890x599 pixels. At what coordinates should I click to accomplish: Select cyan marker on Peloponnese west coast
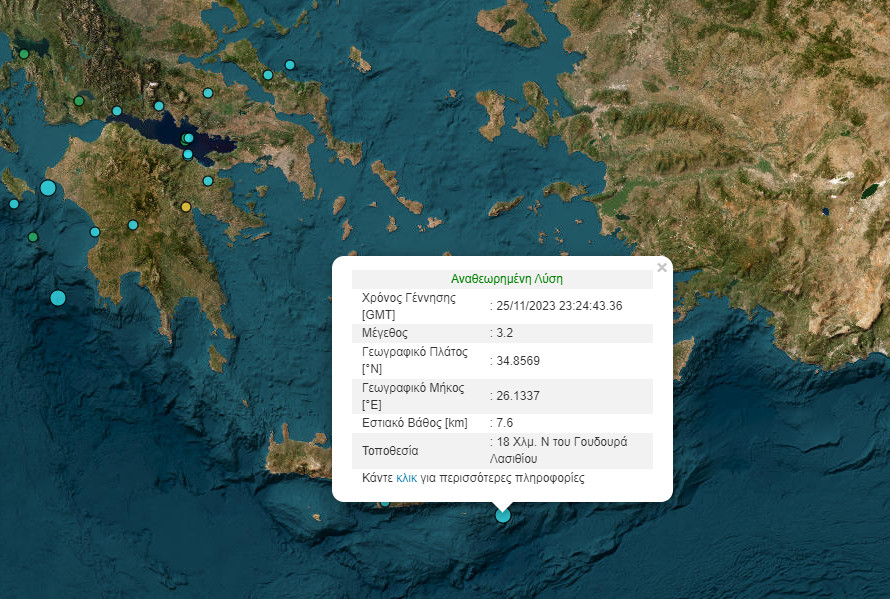tap(95, 232)
